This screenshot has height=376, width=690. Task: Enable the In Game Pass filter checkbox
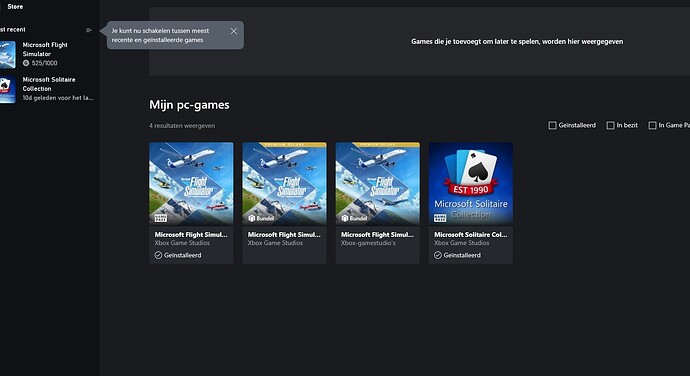(x=653, y=125)
